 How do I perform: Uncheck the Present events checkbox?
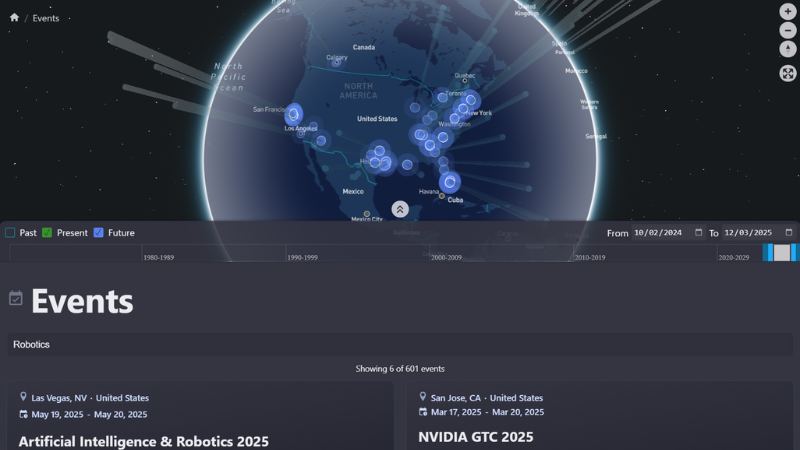pyautogui.click(x=47, y=233)
